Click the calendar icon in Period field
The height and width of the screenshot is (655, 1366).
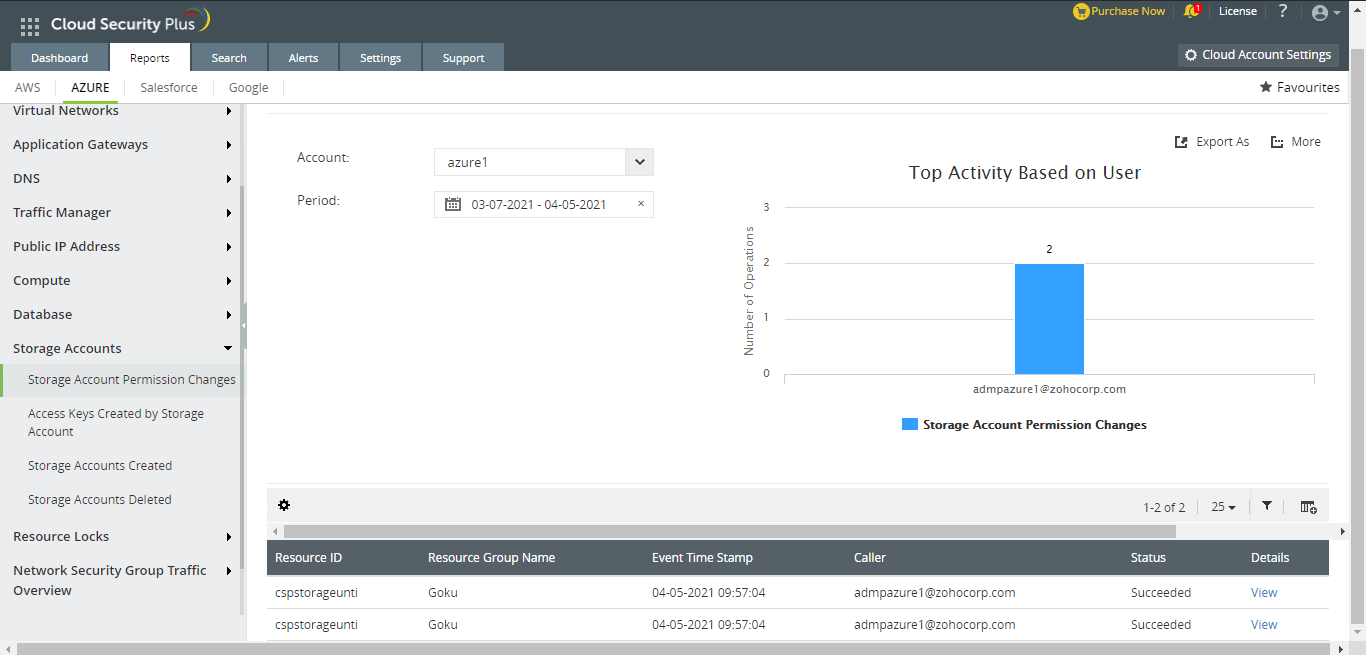point(453,204)
